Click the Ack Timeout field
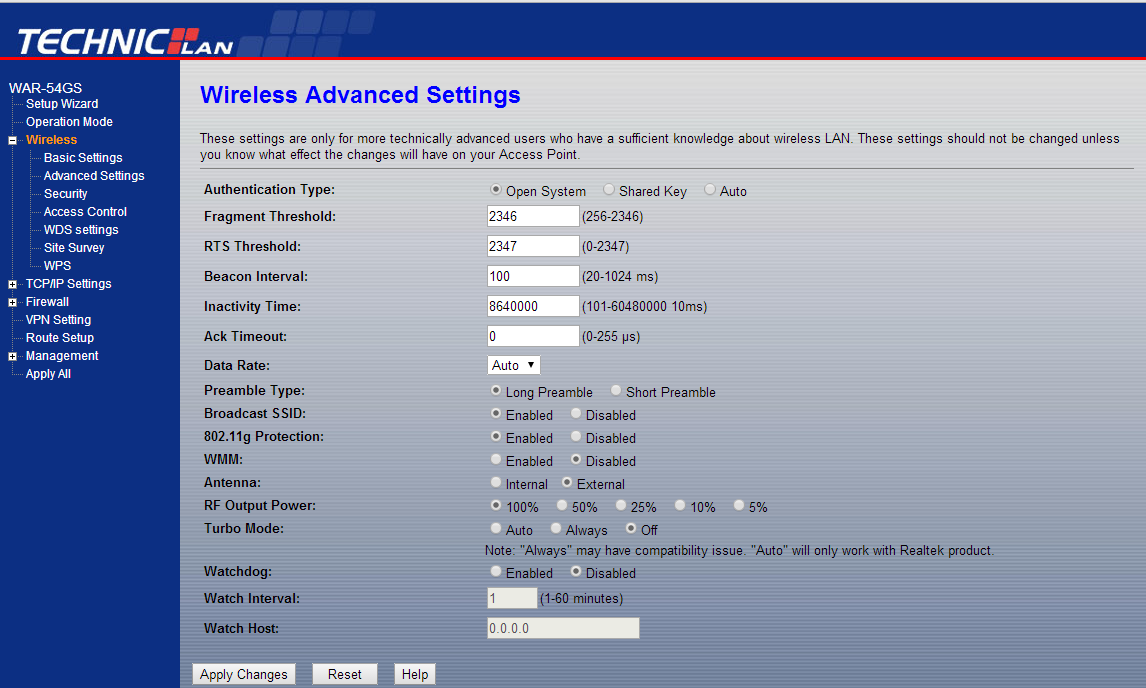Viewport: 1146px width, 688px height. pos(533,336)
